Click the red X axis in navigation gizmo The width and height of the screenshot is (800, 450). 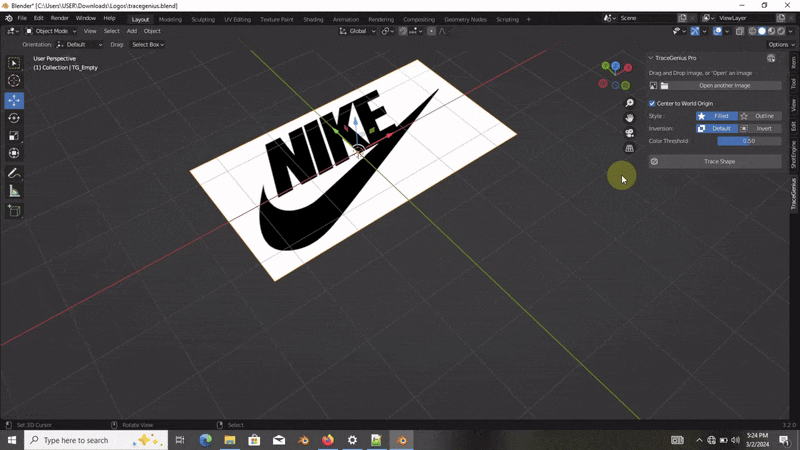point(628,67)
